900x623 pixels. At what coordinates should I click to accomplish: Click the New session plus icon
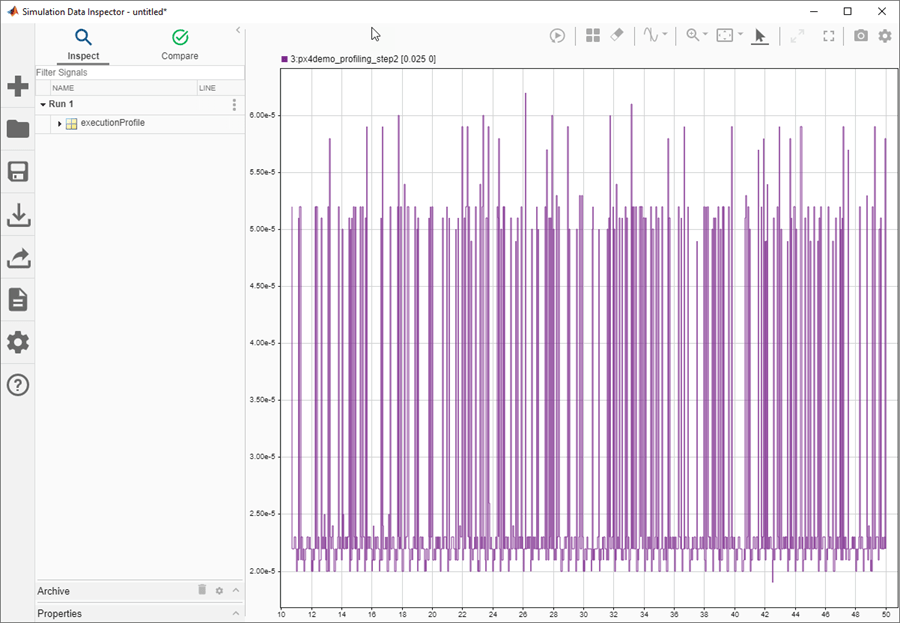18,86
